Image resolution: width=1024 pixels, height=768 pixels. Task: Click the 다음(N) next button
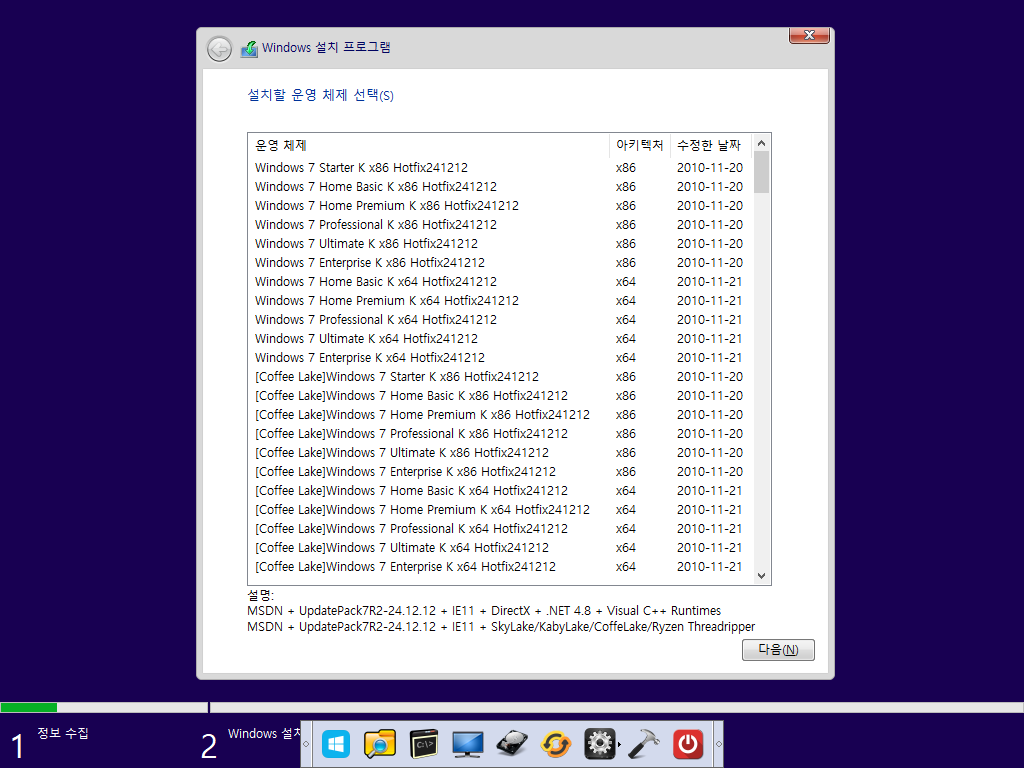(778, 650)
